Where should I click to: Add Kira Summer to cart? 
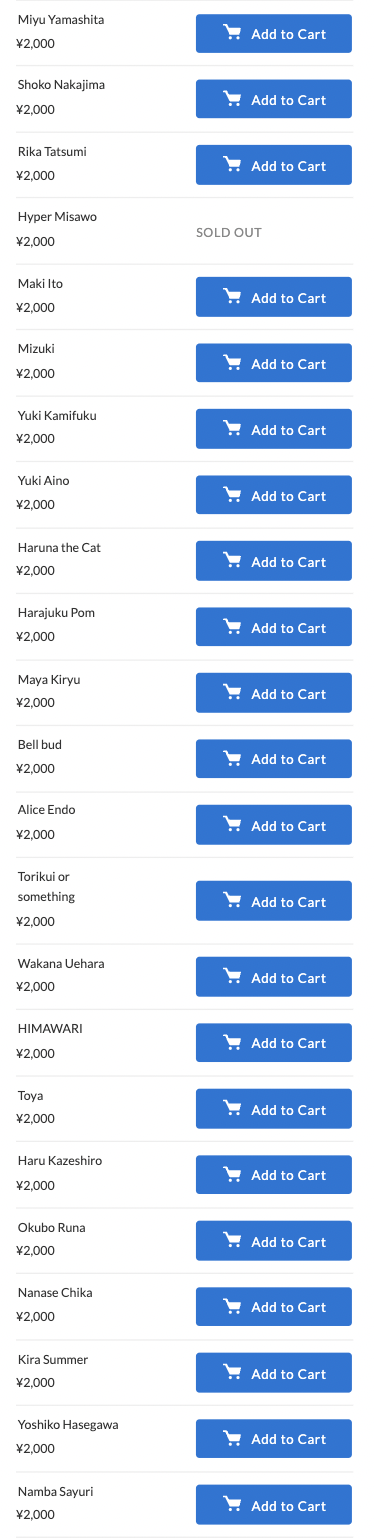pyautogui.click(x=274, y=1374)
